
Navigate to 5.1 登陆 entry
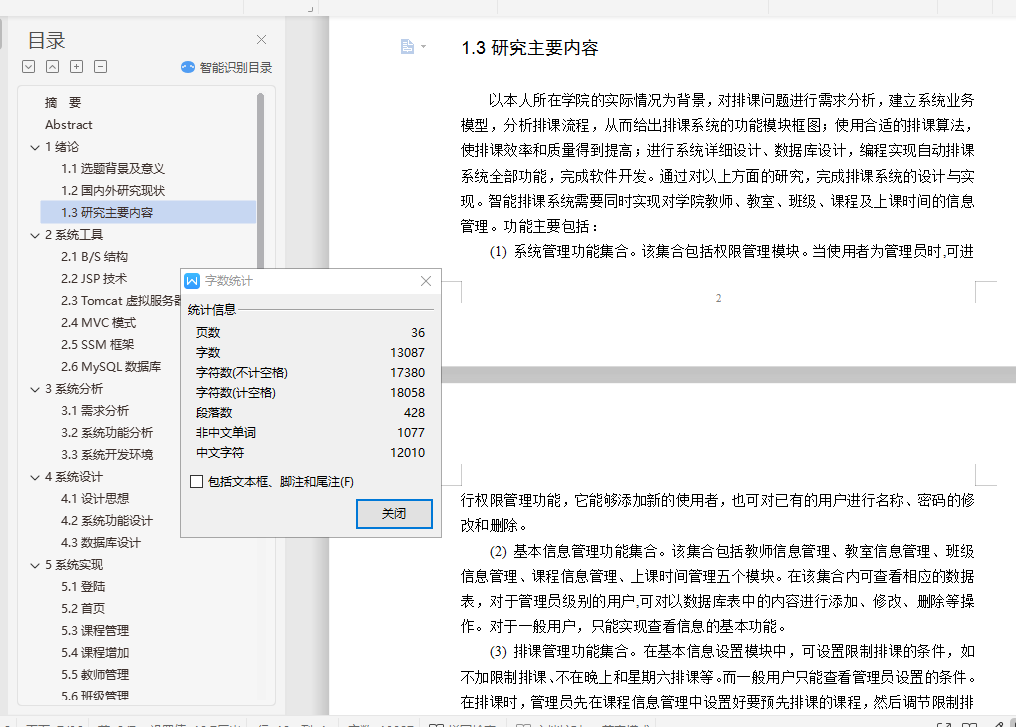83,586
